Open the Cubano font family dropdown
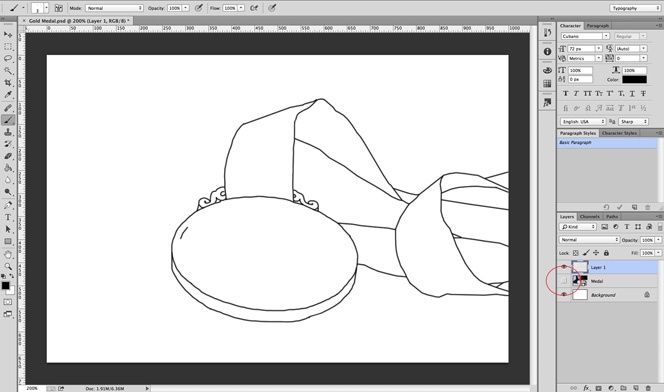664x392 pixels. coord(585,36)
